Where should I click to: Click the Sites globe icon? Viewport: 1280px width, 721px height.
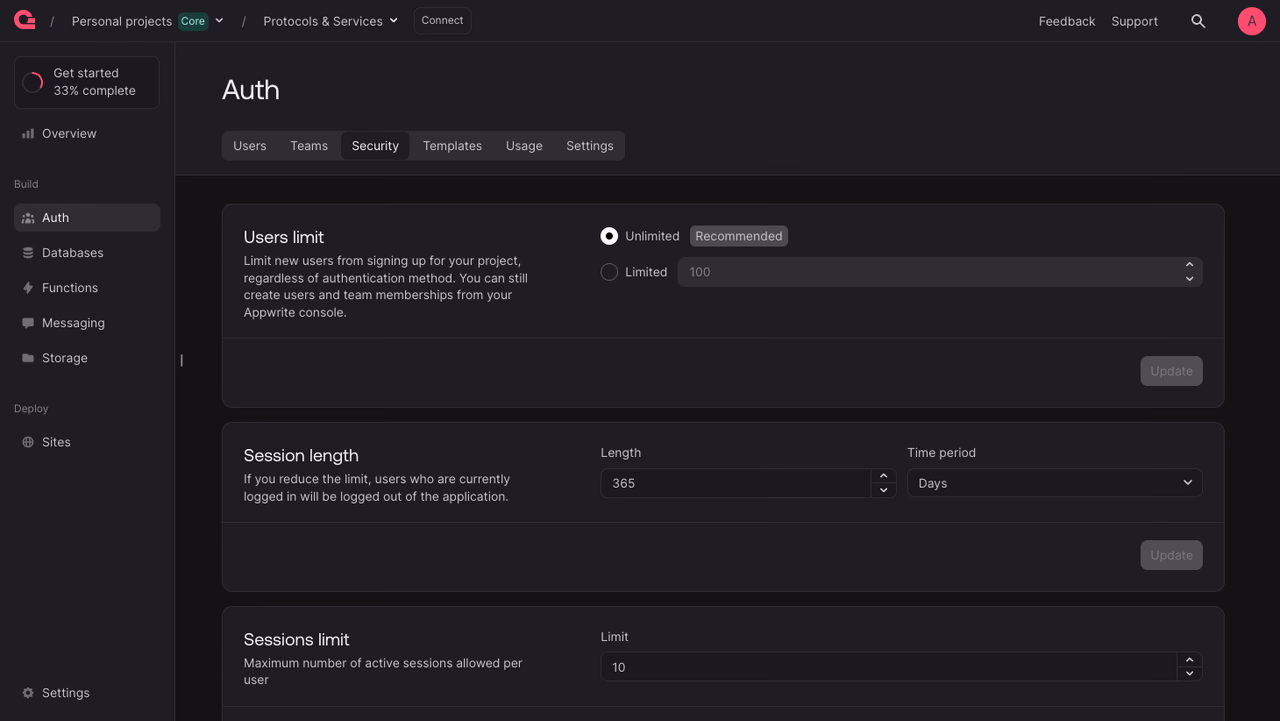(28, 442)
